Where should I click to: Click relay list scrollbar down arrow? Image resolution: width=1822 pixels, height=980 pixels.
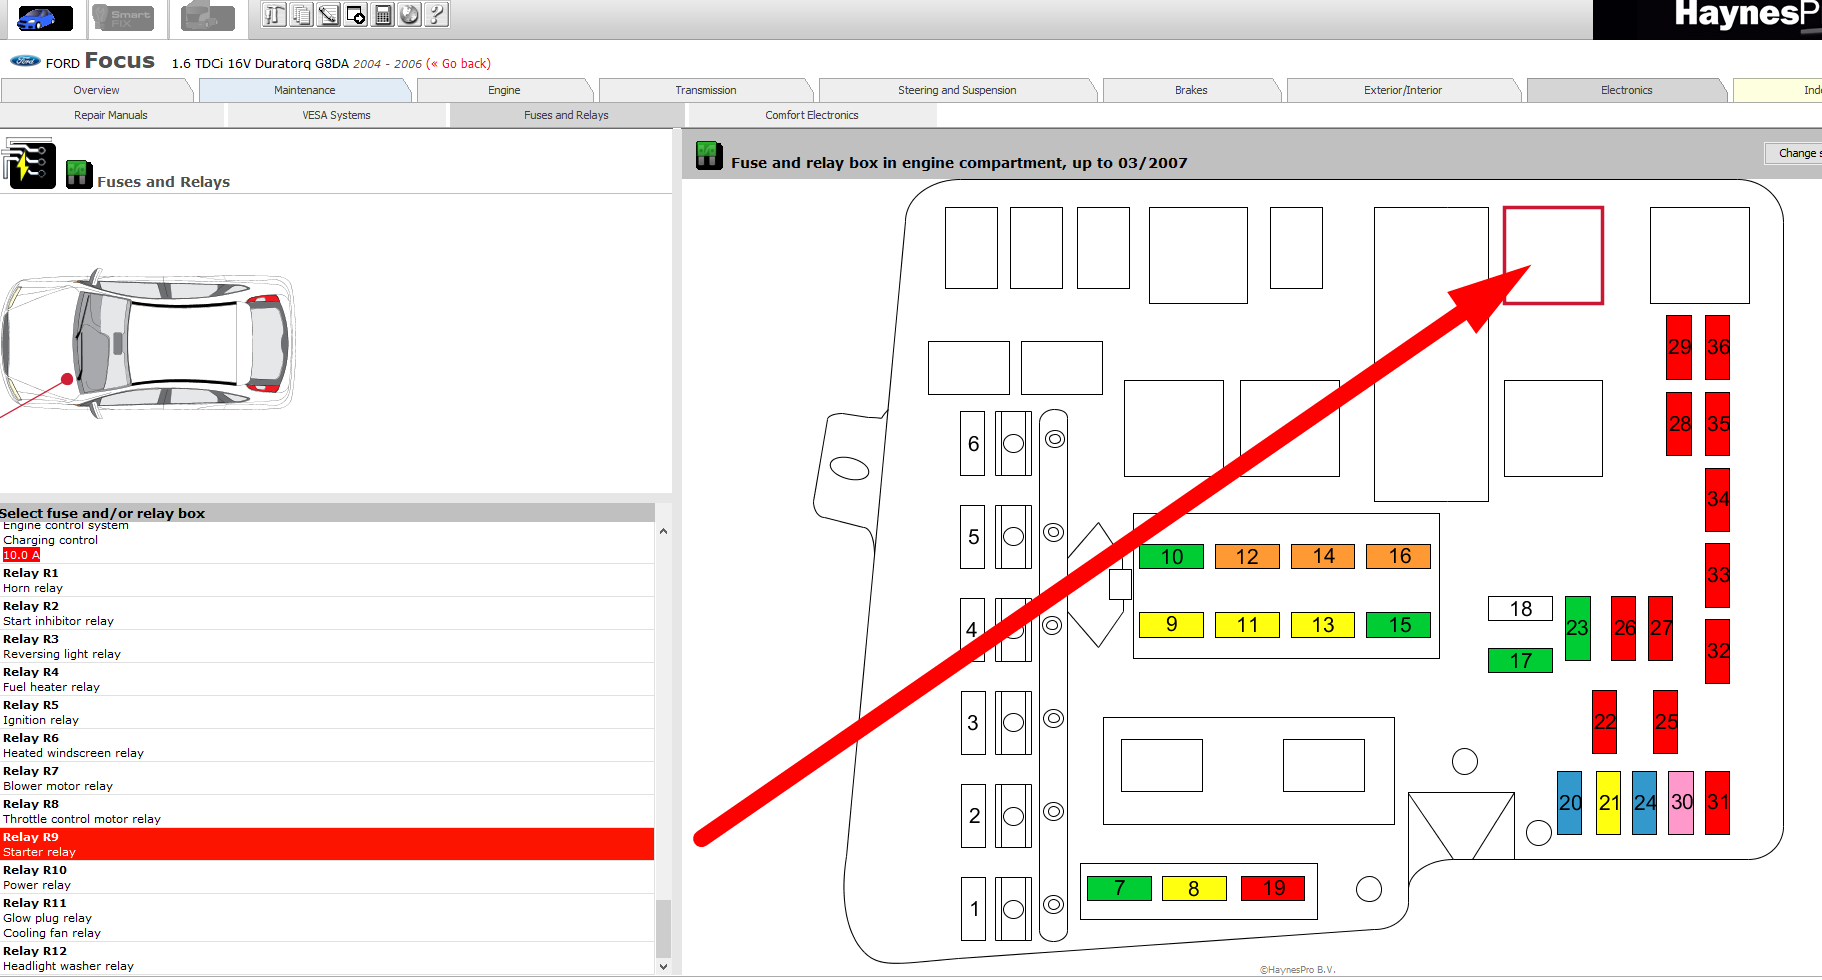pos(663,967)
